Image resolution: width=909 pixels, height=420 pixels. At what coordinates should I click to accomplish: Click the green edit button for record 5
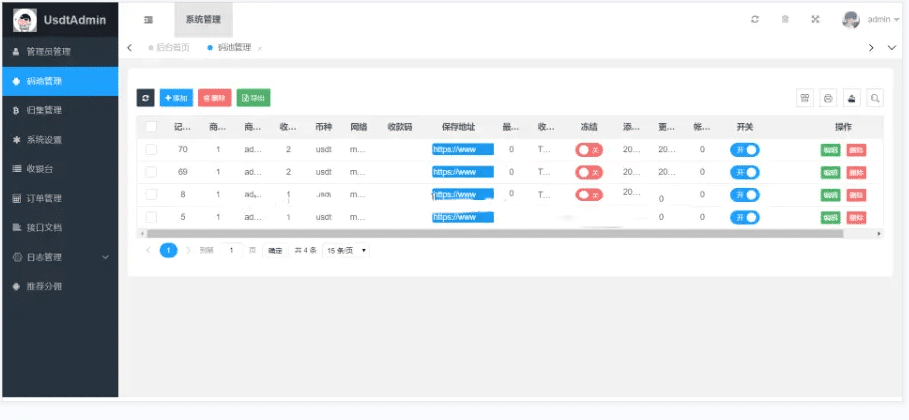click(x=830, y=218)
